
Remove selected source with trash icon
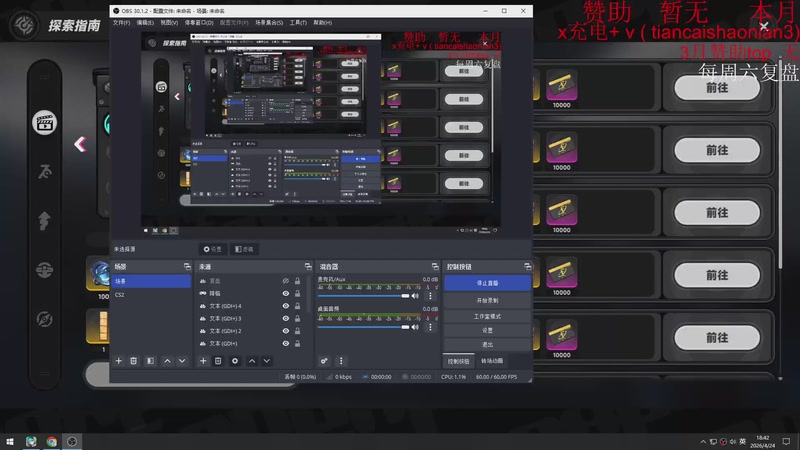(x=218, y=361)
